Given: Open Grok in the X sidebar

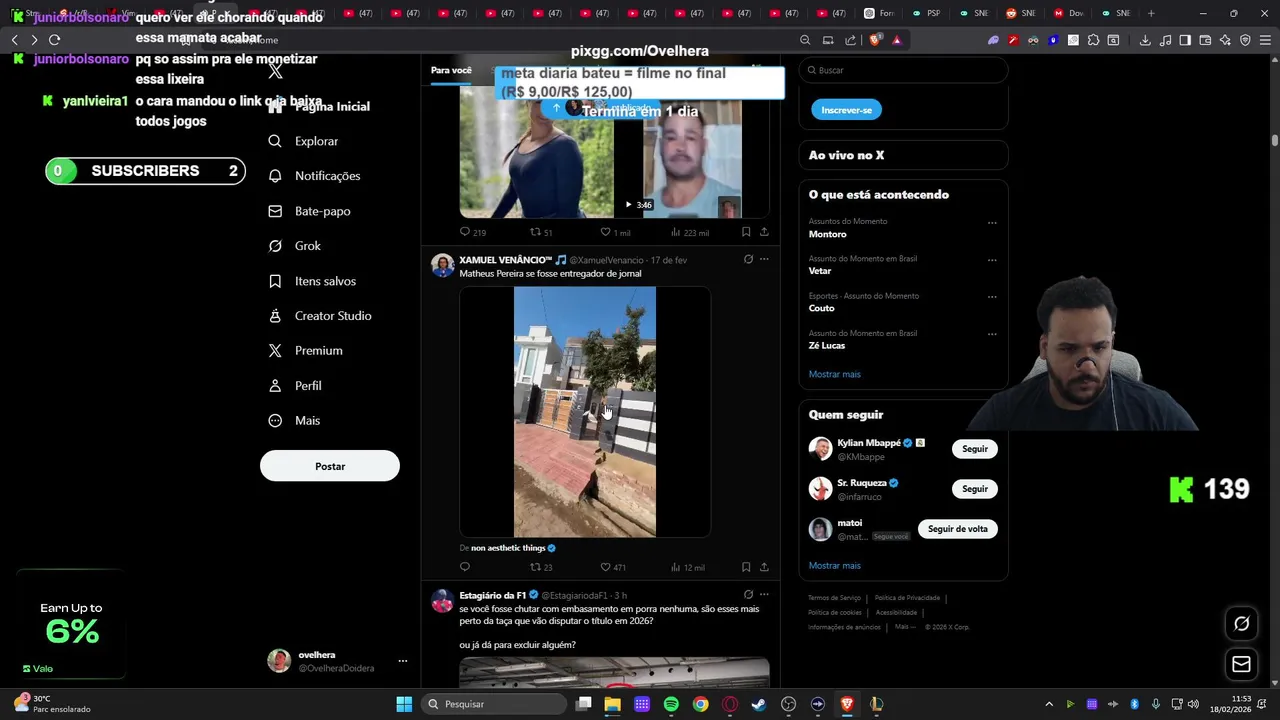Looking at the screenshot, I should click(296, 246).
